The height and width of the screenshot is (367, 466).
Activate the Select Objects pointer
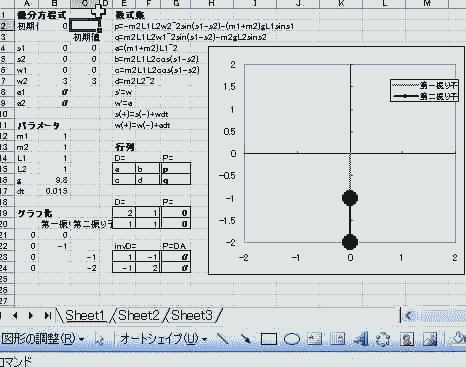pyautogui.click(x=99, y=339)
